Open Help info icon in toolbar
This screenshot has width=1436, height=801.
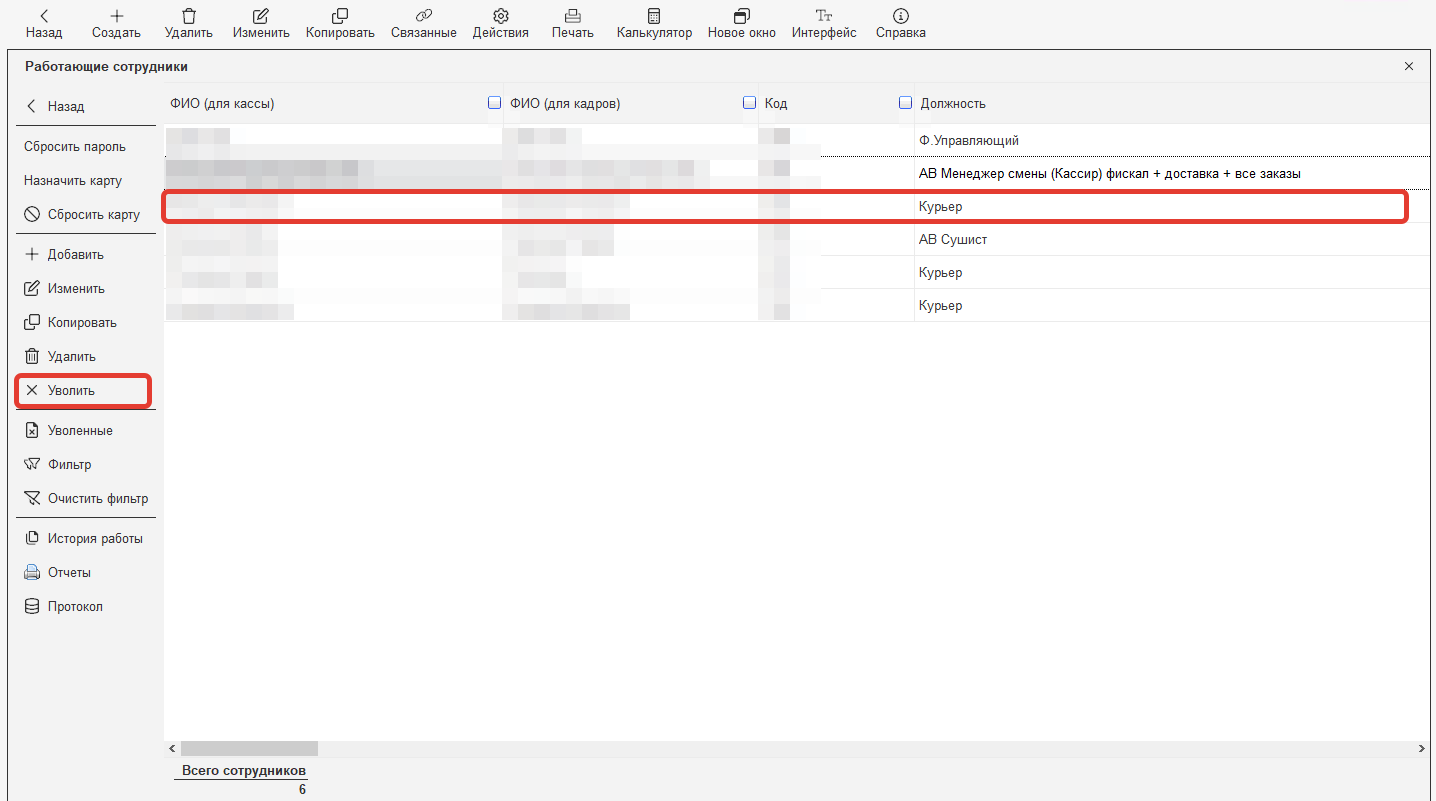(x=900, y=17)
